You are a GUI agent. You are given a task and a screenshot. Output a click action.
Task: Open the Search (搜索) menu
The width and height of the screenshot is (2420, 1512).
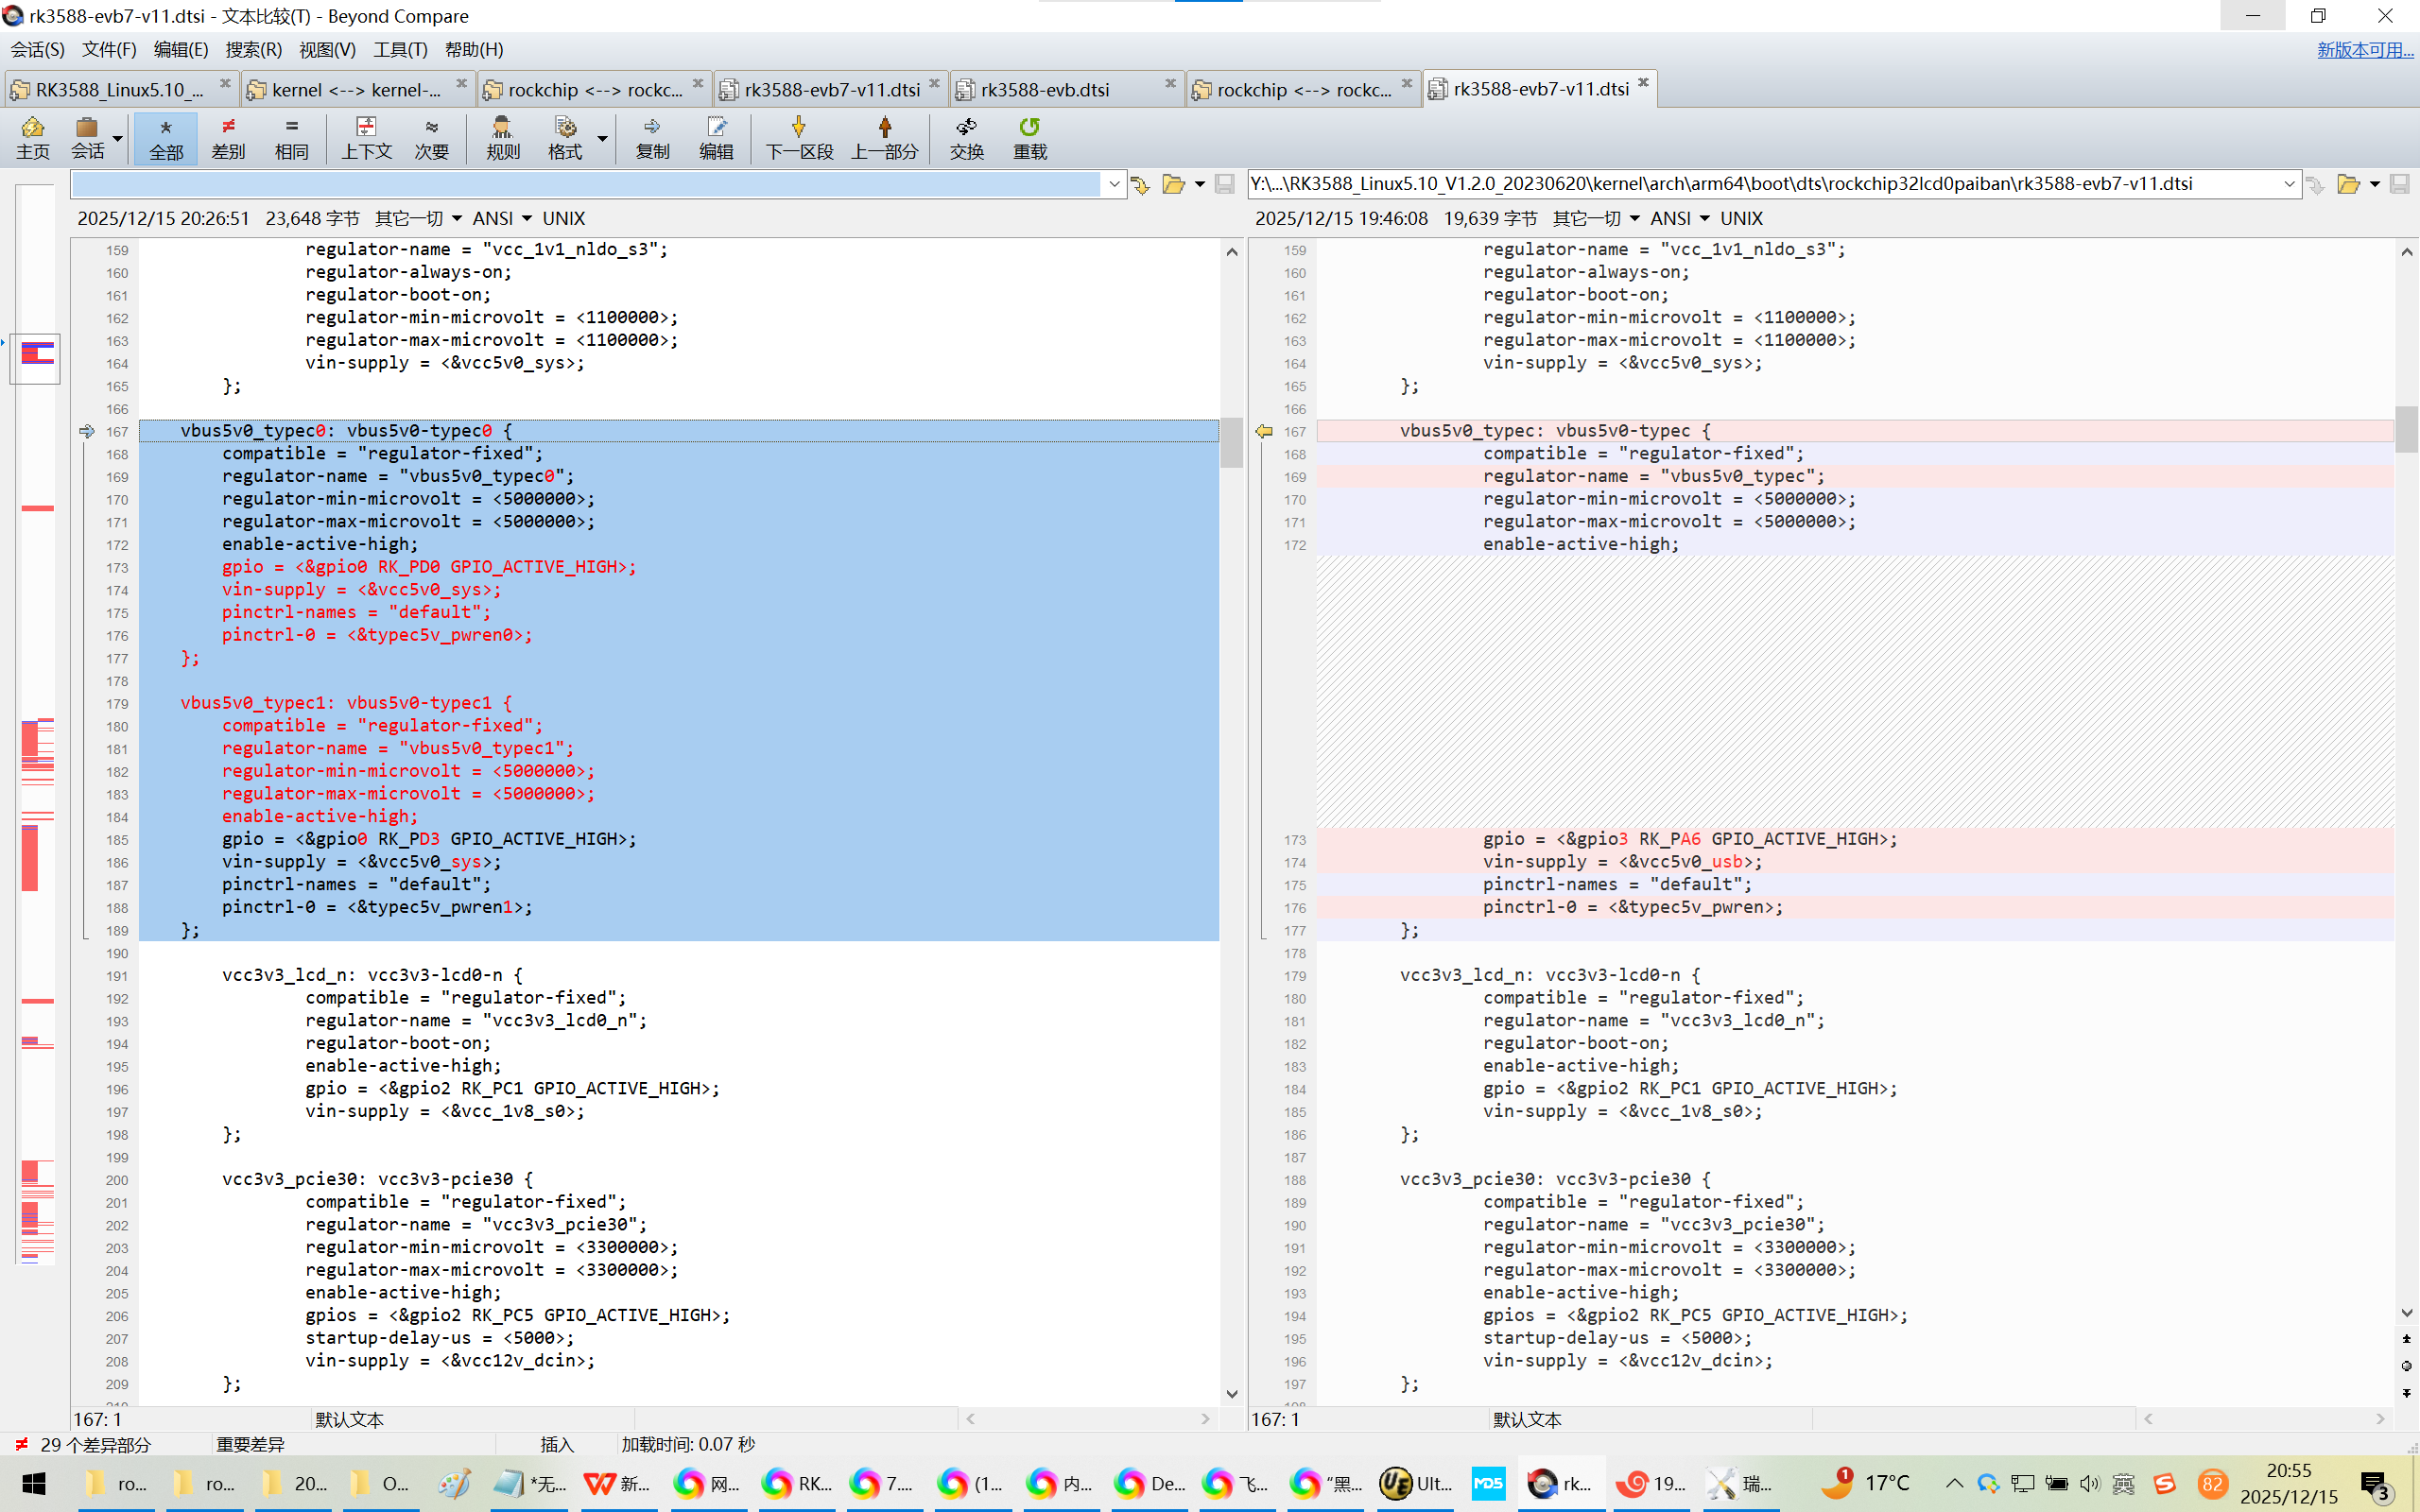click(253, 49)
